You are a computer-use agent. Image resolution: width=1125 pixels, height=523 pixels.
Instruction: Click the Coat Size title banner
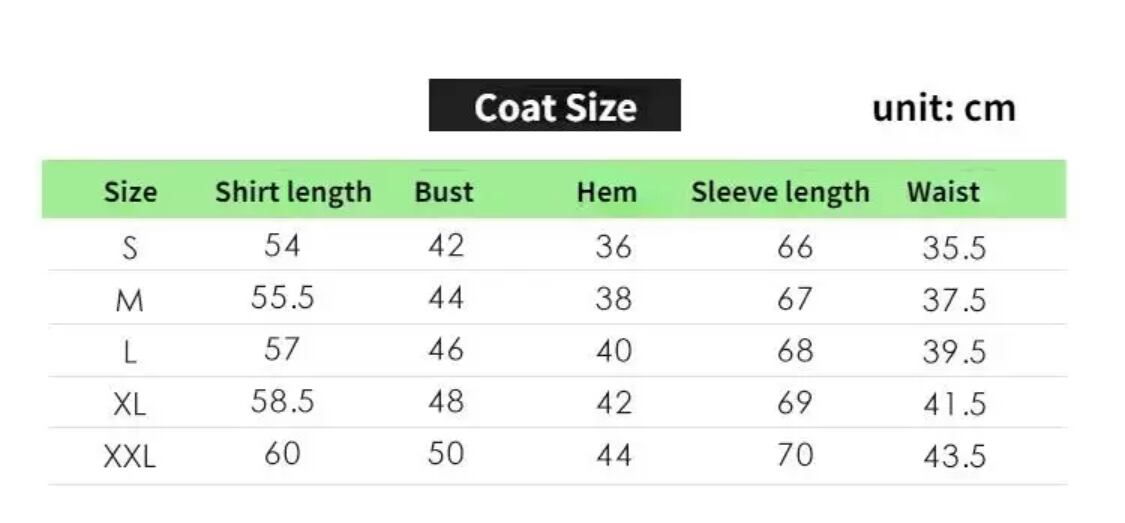pos(554,106)
